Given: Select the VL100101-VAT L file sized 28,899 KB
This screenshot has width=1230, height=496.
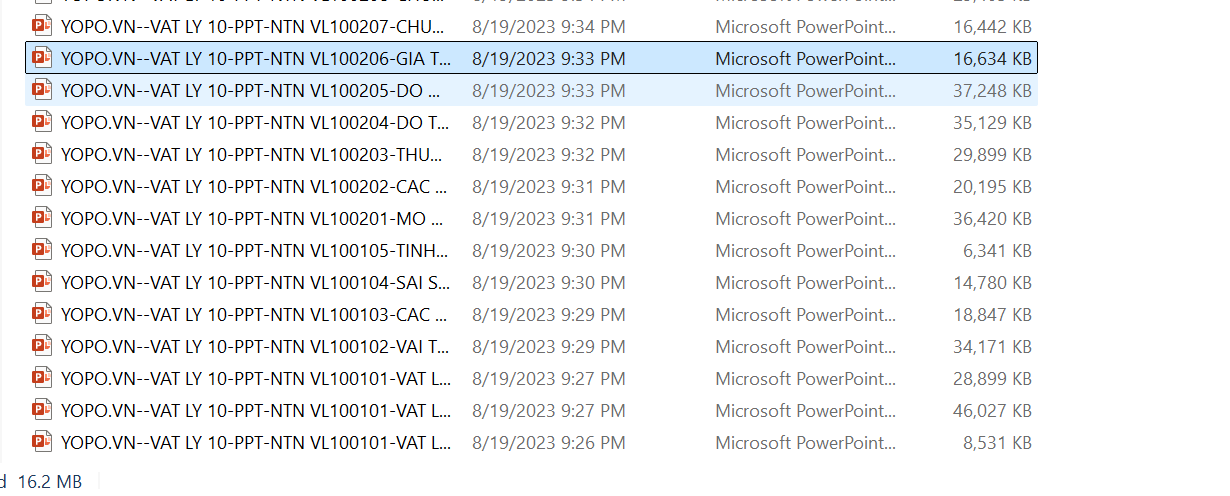Looking at the screenshot, I should tap(255, 379).
